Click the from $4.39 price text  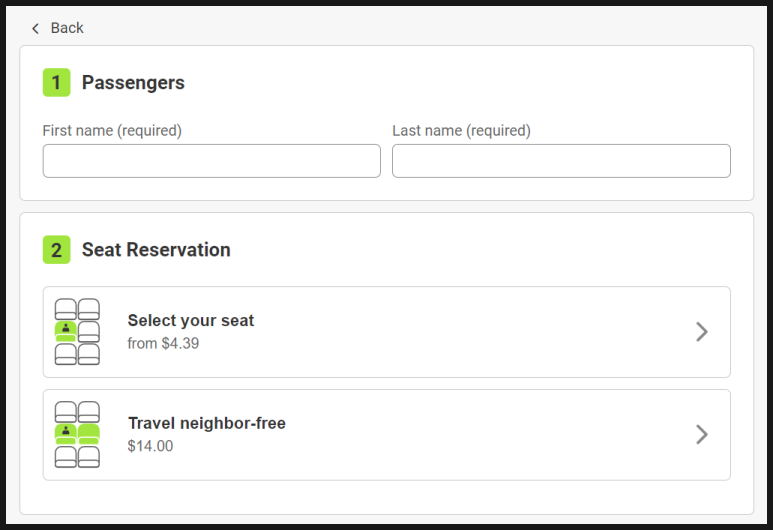[x=163, y=344]
